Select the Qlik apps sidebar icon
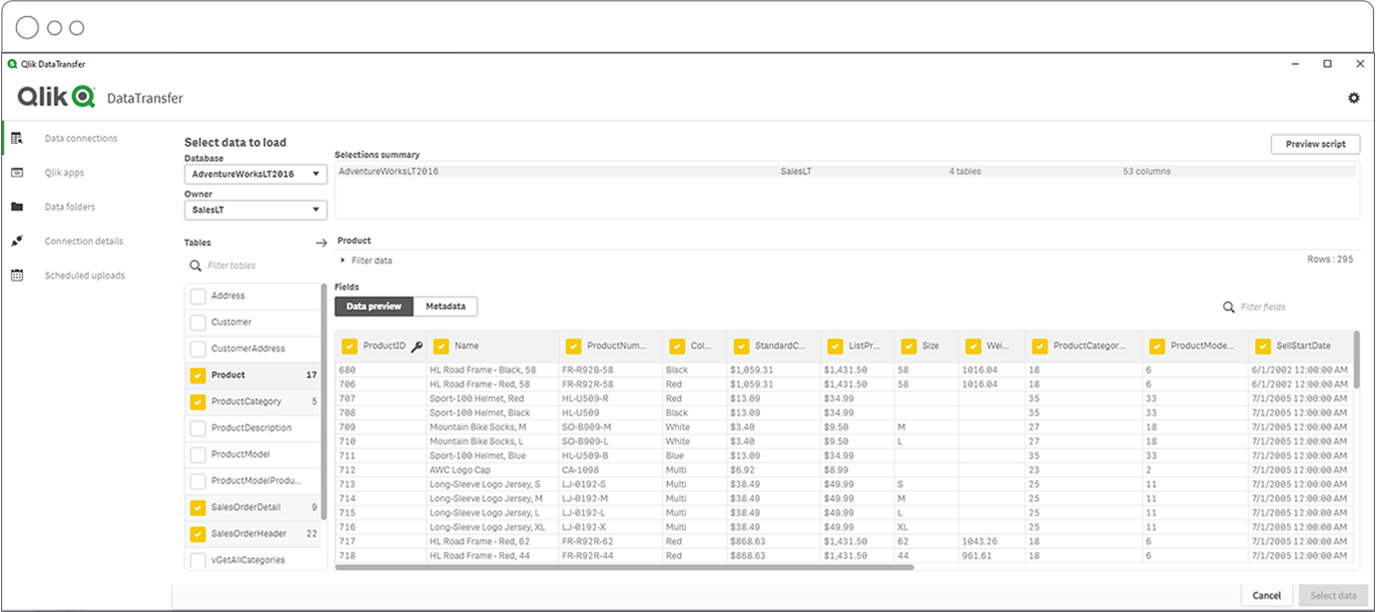1376x612 pixels. (16, 171)
